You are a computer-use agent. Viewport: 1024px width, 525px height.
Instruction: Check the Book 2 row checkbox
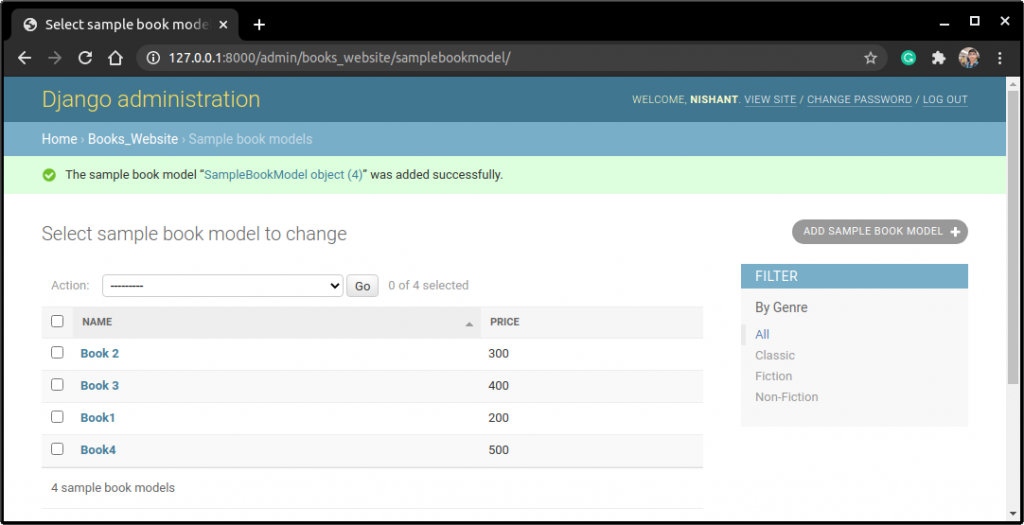coord(57,353)
